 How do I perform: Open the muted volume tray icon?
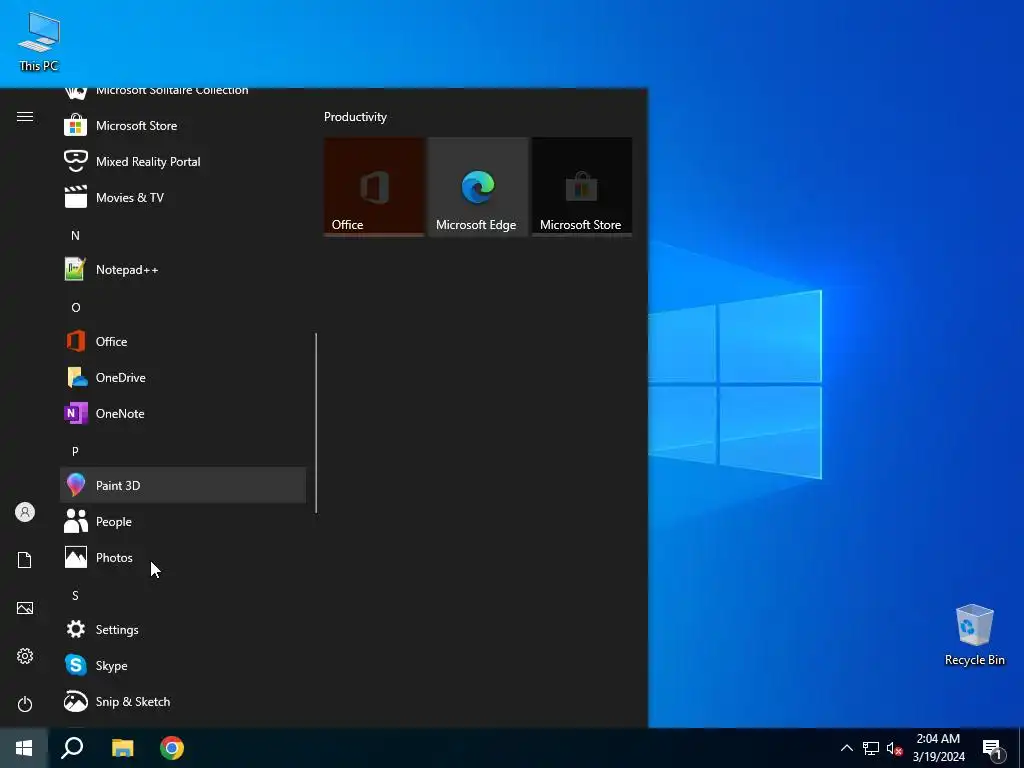(x=894, y=748)
